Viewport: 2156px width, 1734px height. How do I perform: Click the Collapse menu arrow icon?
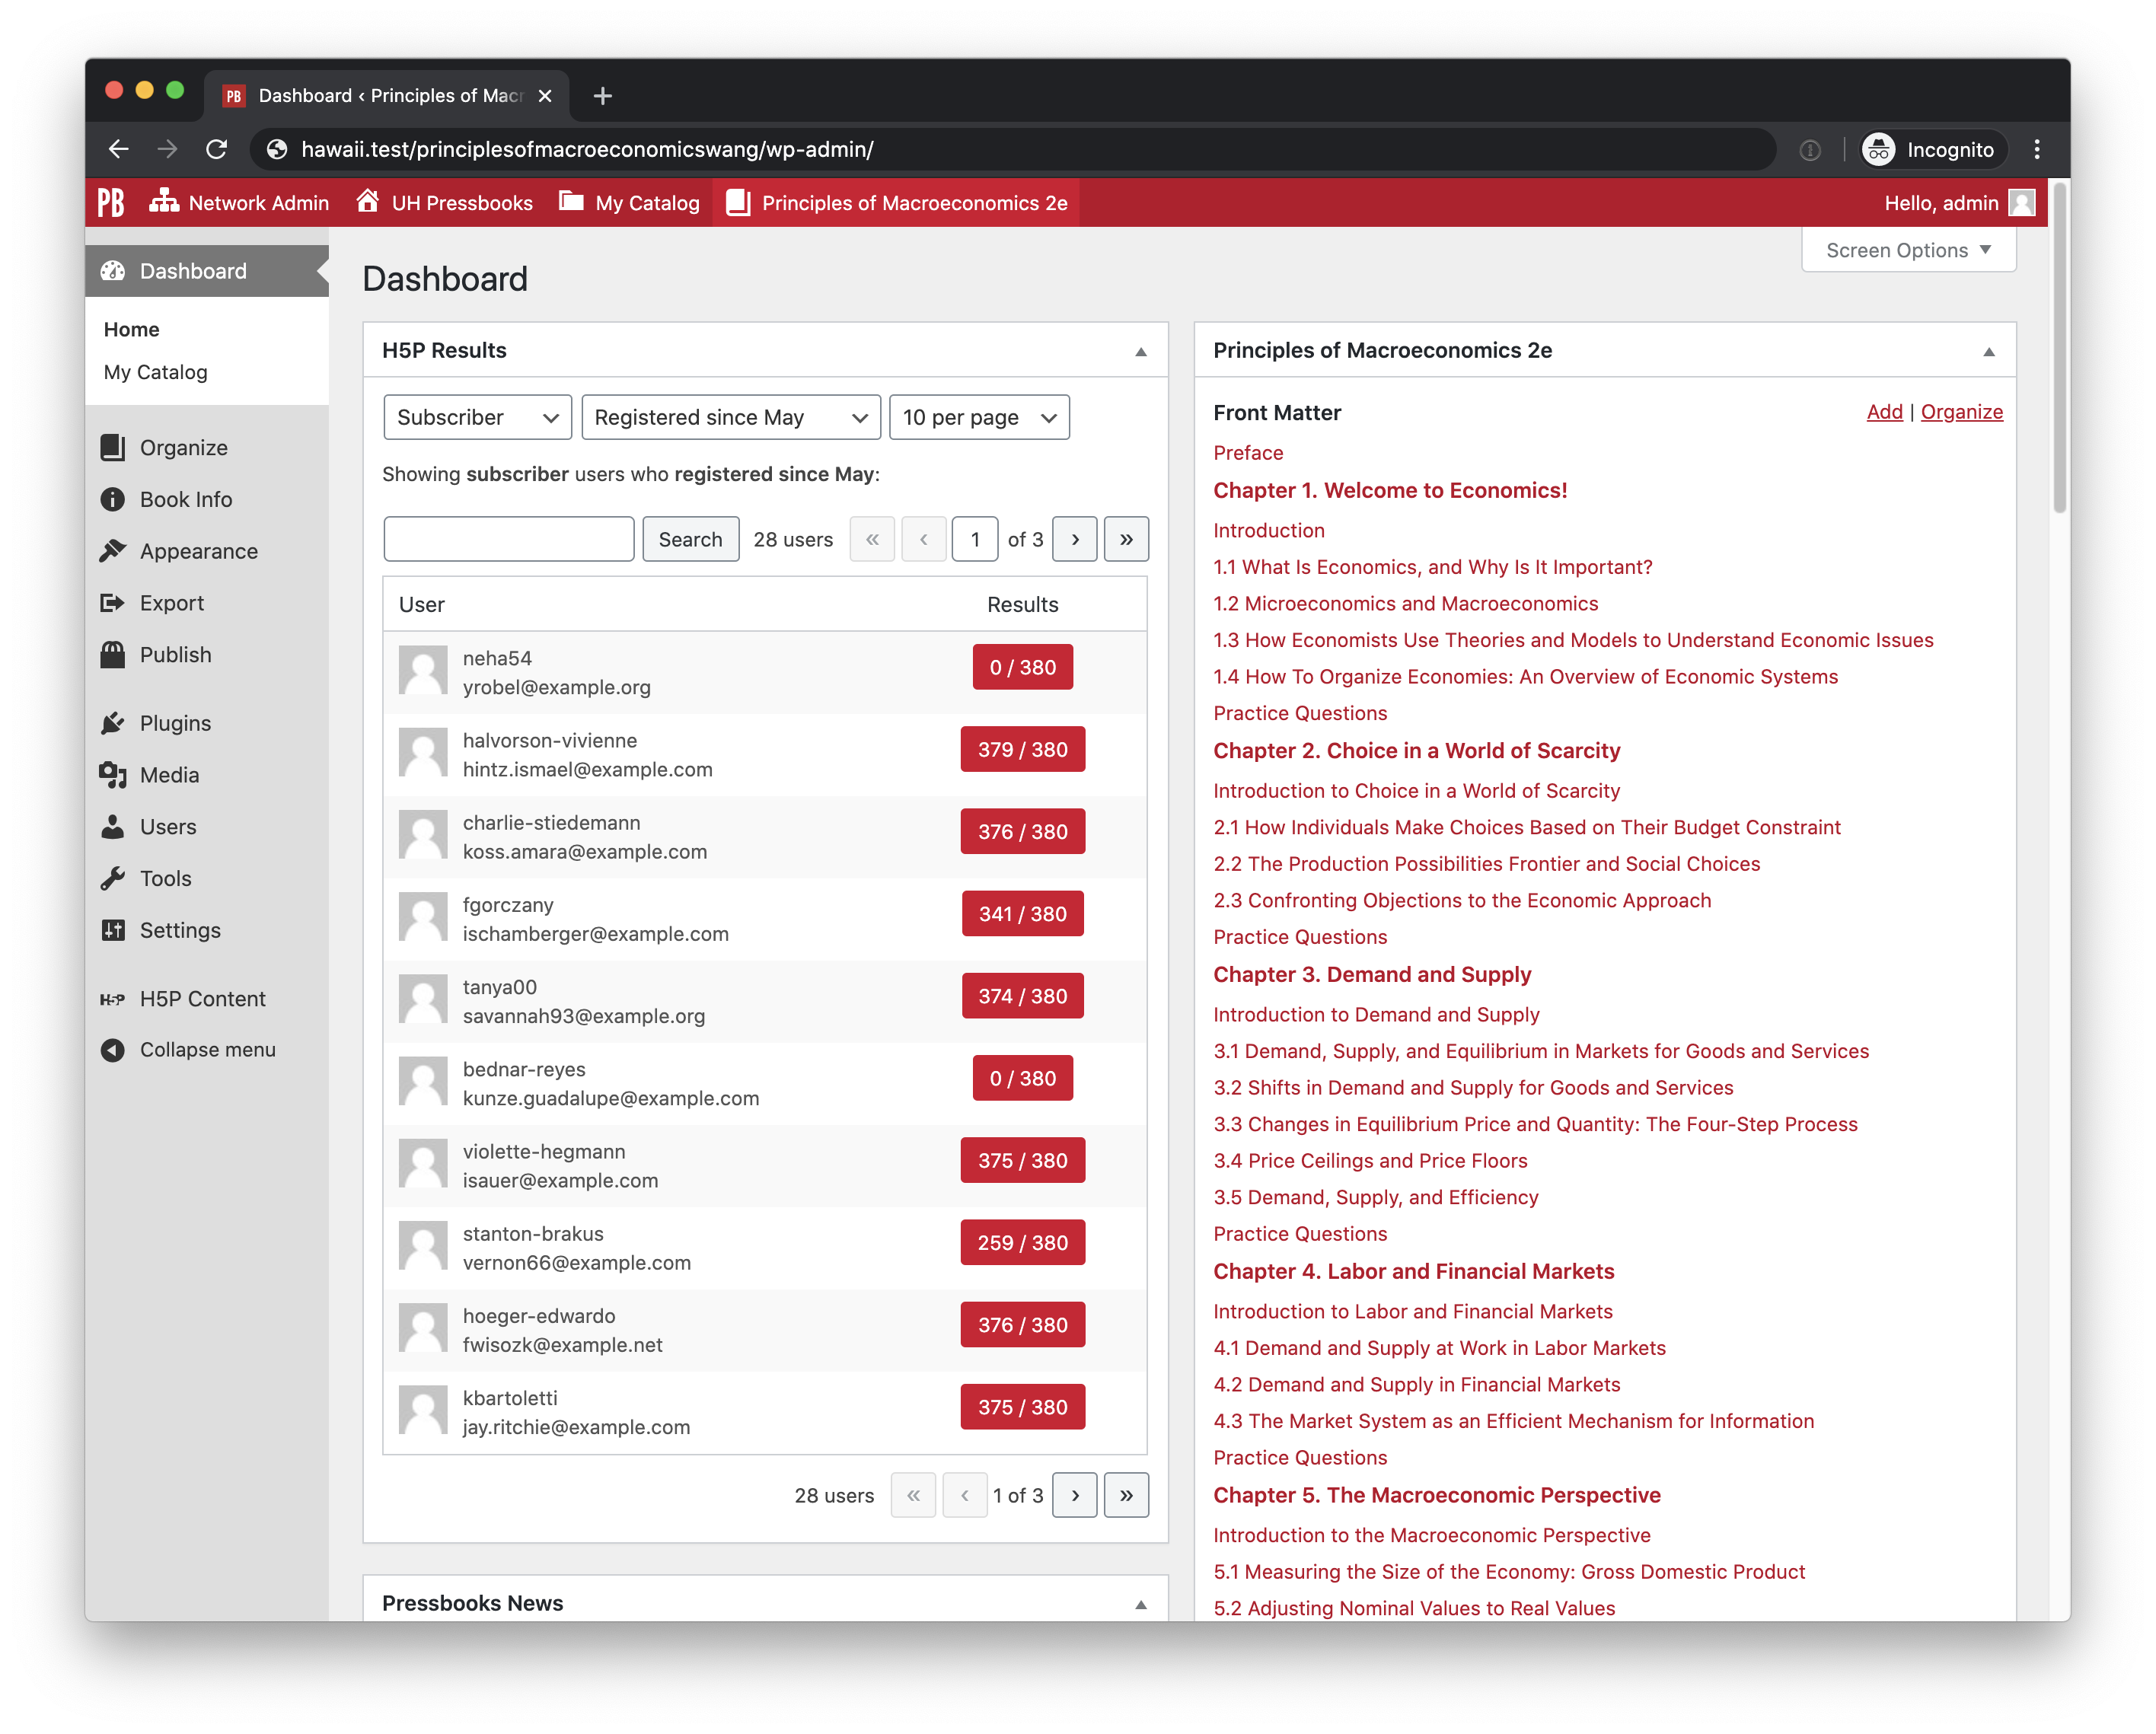[113, 1050]
